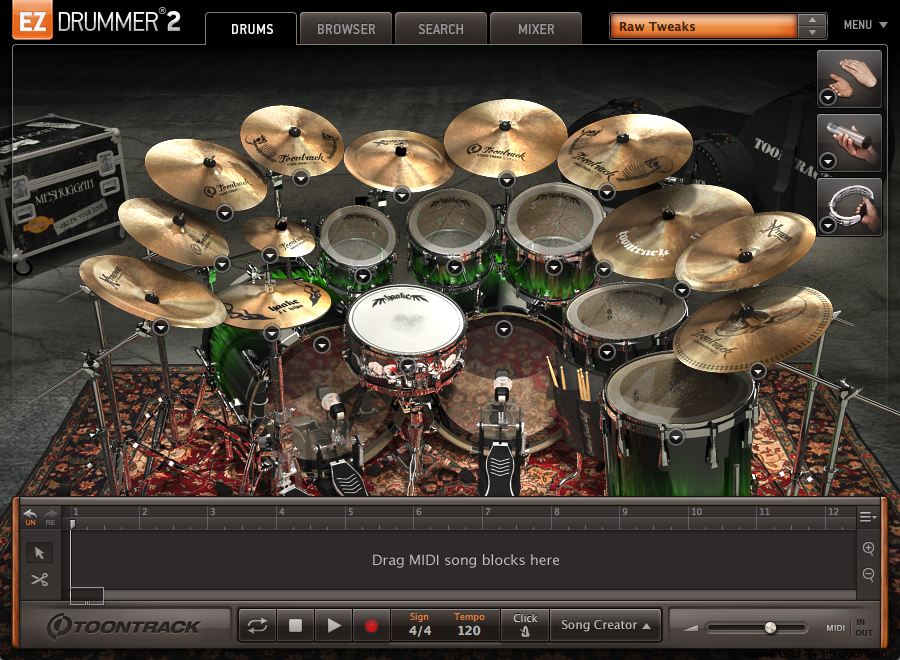Open the Raw Tweaks preset dropdown

click(717, 27)
